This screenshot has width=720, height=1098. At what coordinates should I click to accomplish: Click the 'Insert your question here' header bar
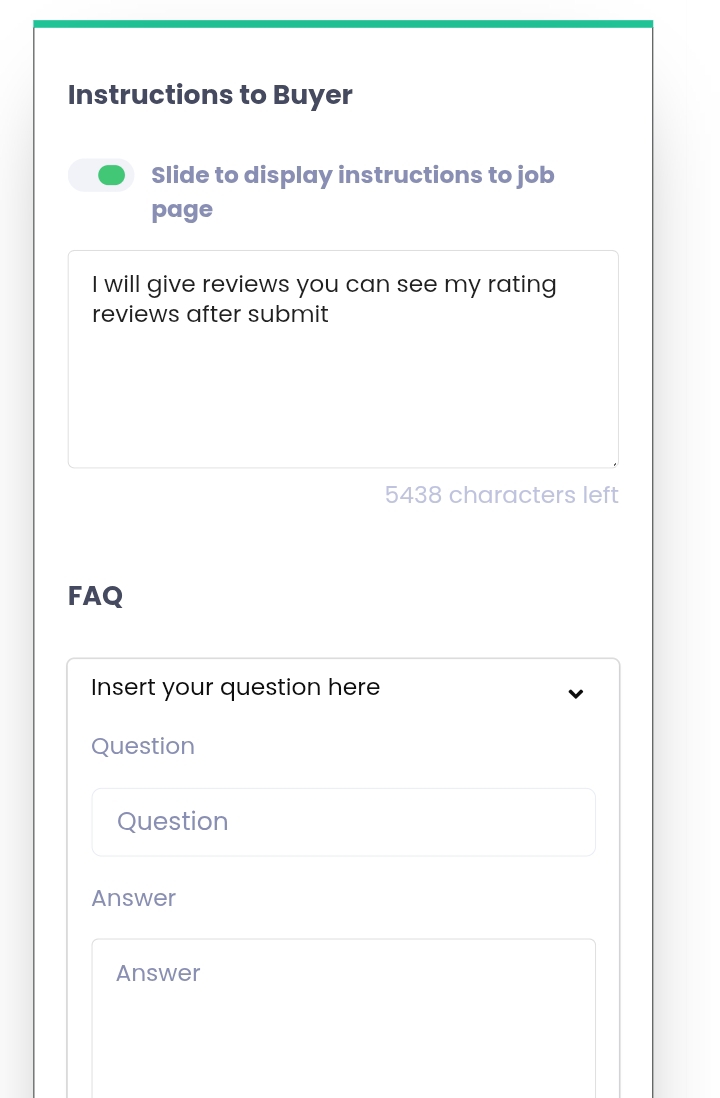(300, 687)
